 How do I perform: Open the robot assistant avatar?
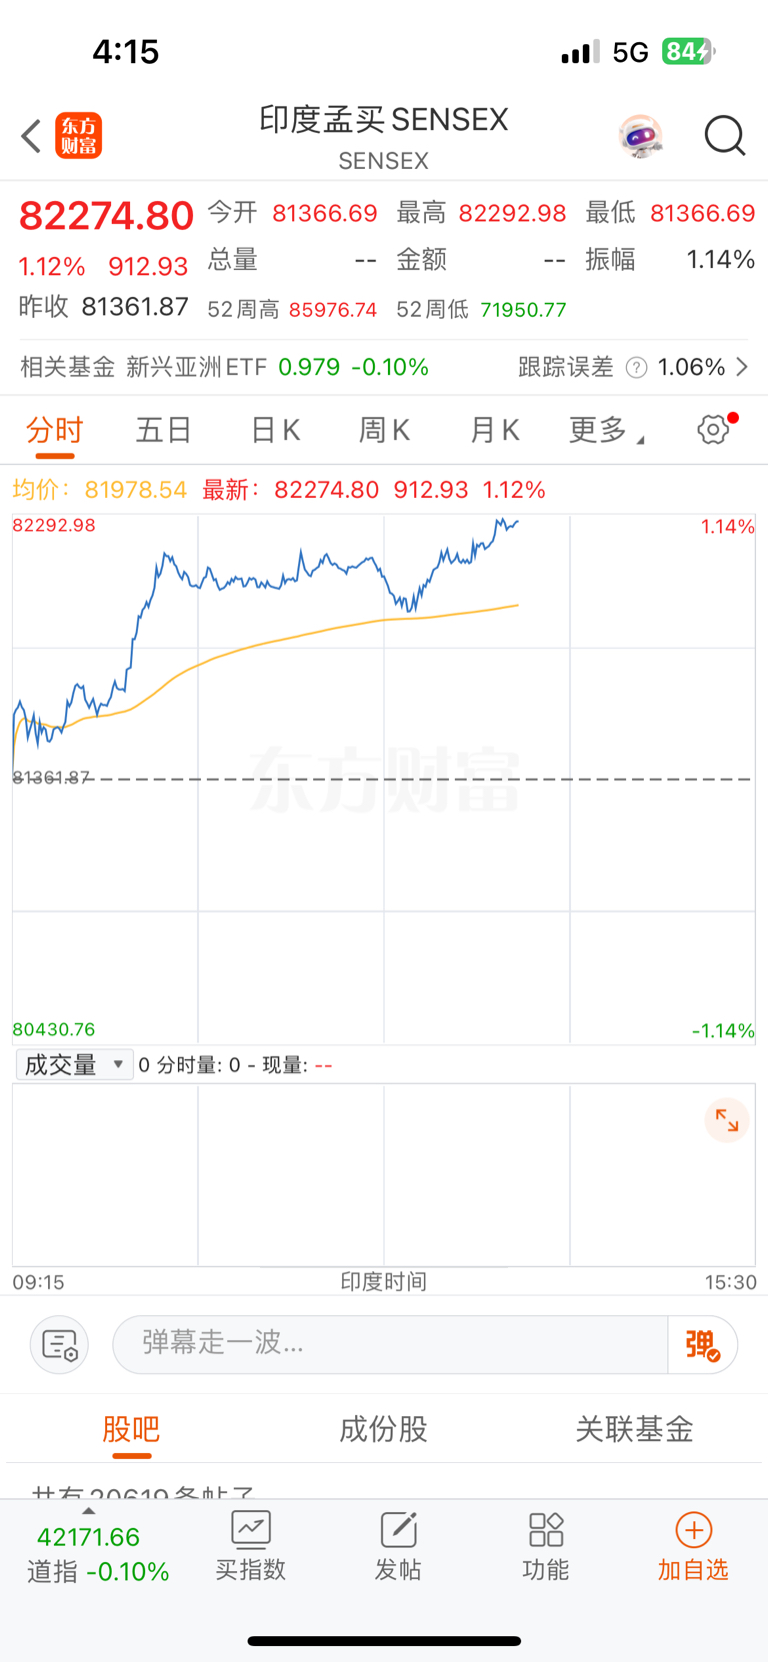640,136
